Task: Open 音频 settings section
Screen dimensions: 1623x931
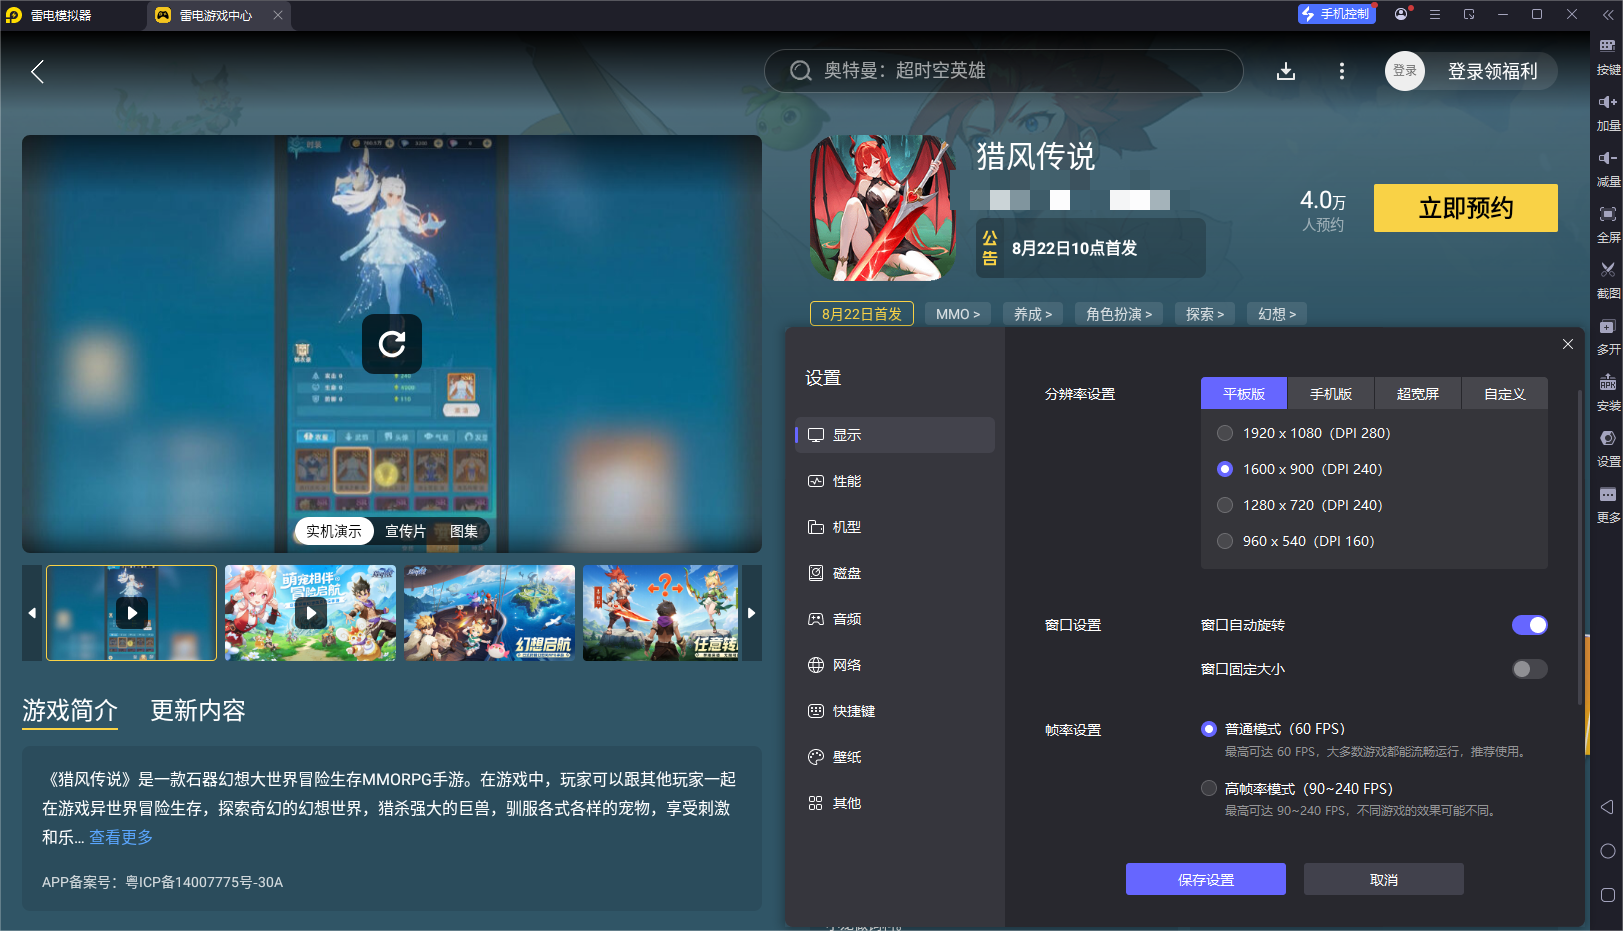Action: [x=895, y=619]
